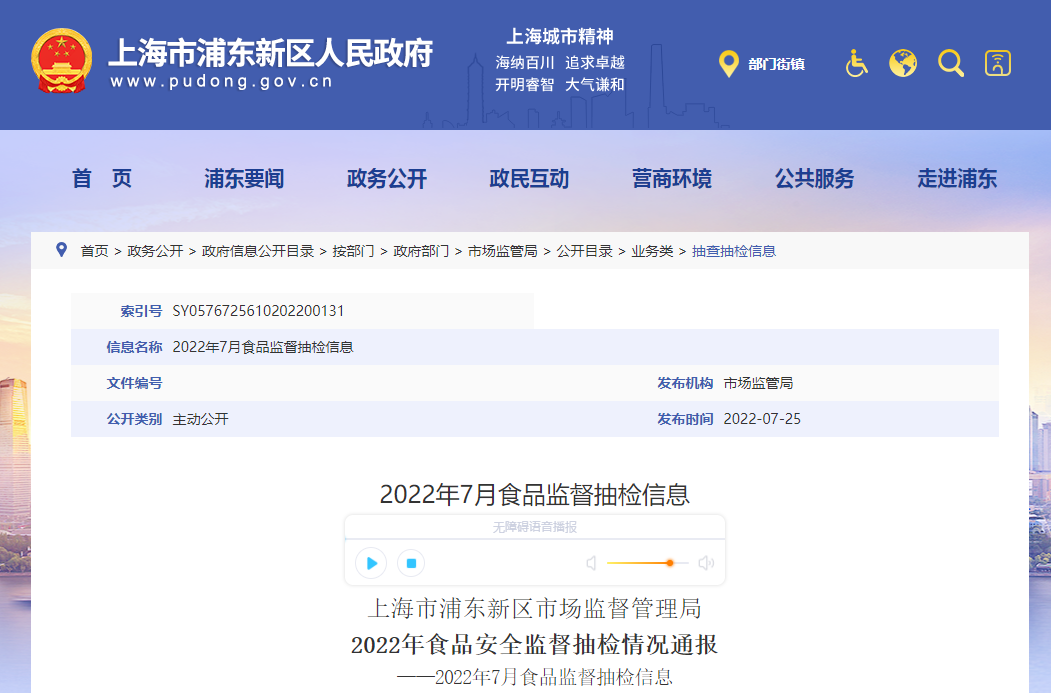Click the breadcrumb location pin icon
The height and width of the screenshot is (693, 1051).
tap(61, 250)
